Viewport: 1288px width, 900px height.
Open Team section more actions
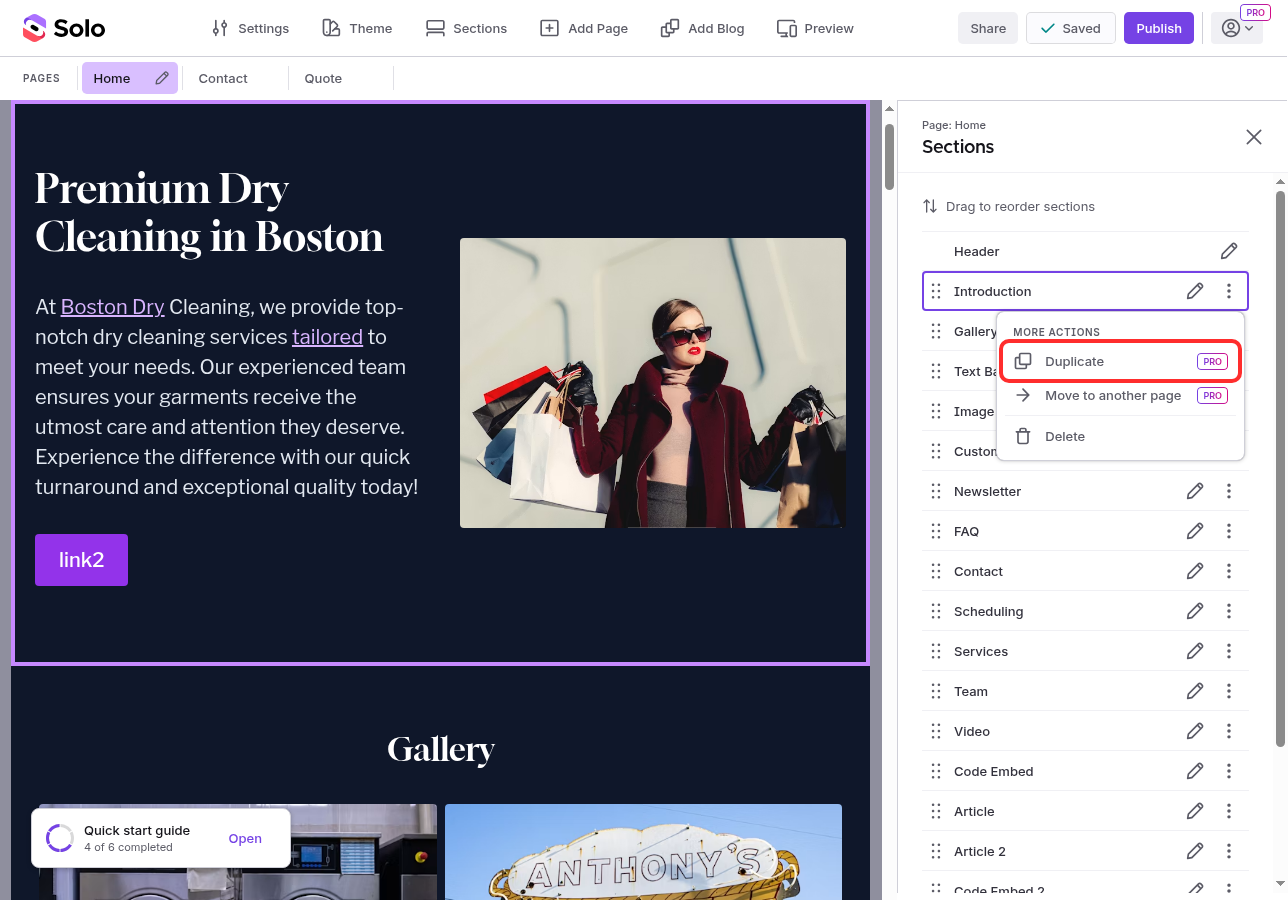pos(1229,691)
